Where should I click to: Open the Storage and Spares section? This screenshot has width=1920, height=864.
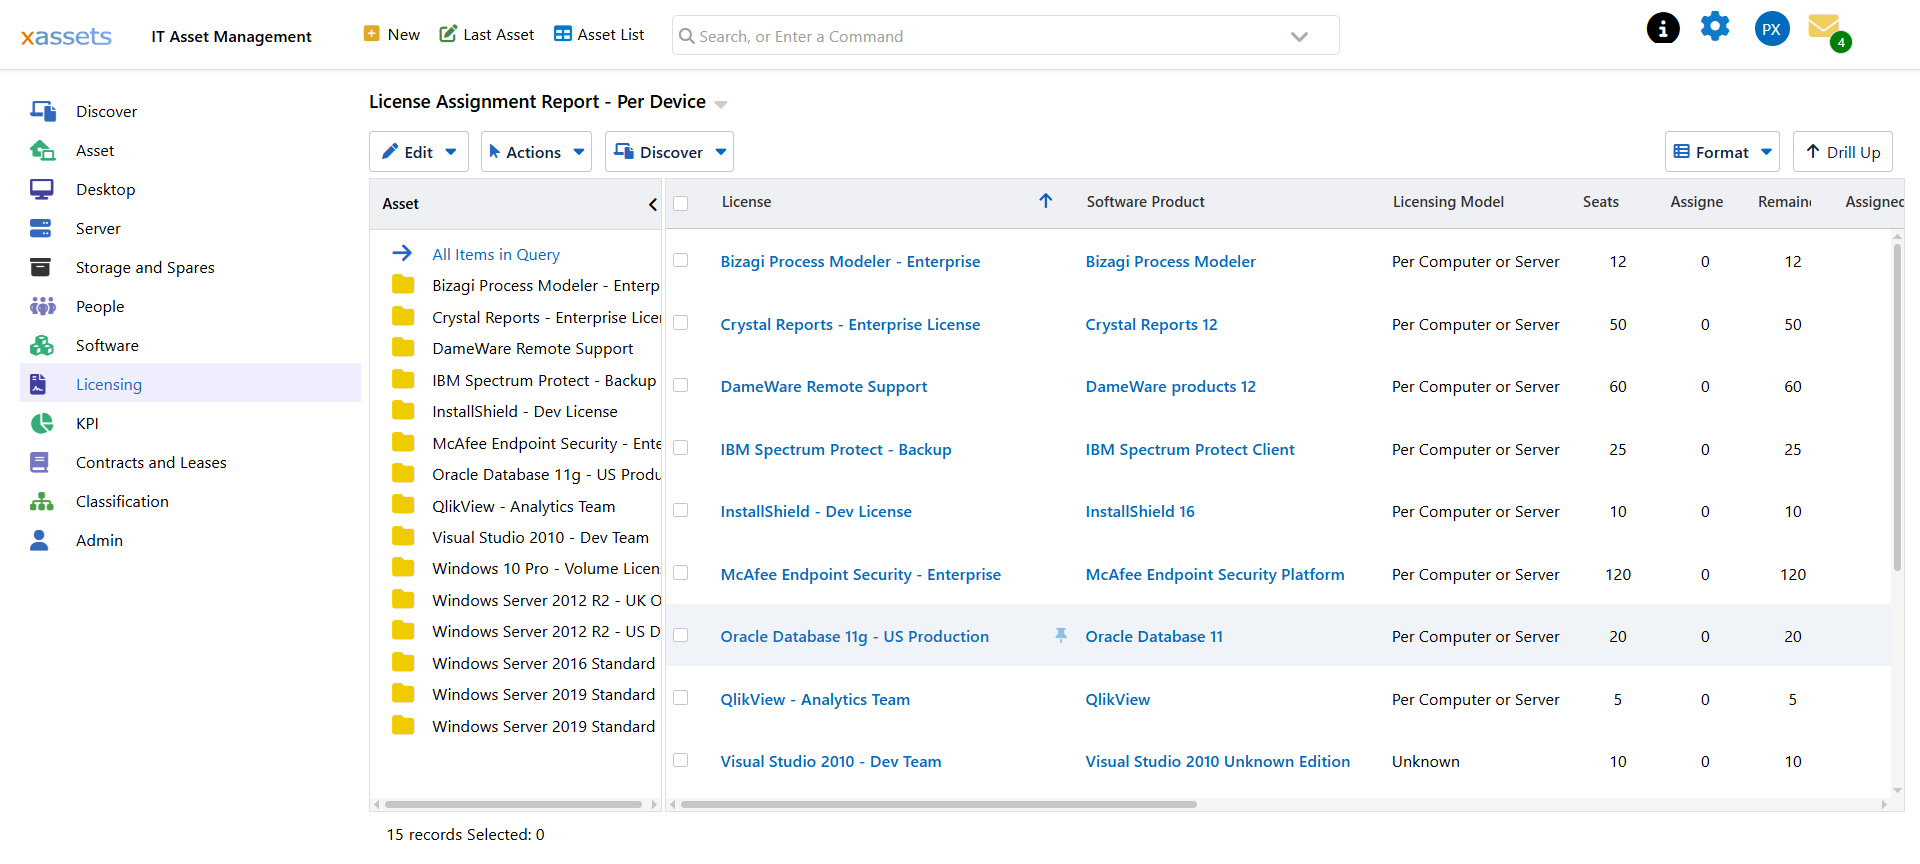pos(190,267)
